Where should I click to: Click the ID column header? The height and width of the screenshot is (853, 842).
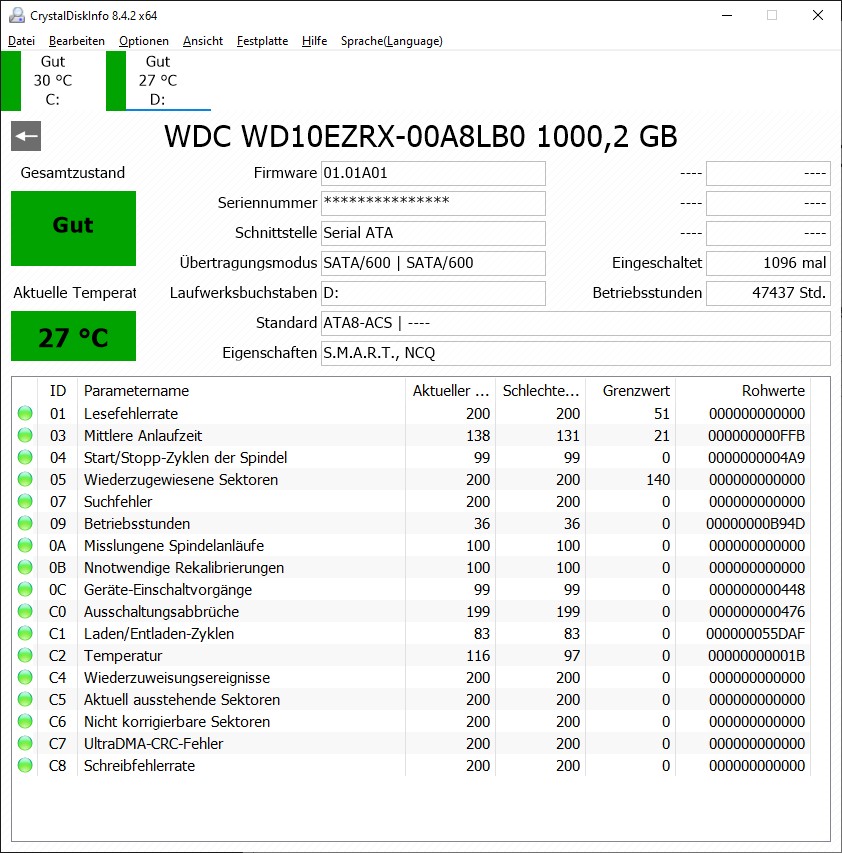(58, 391)
